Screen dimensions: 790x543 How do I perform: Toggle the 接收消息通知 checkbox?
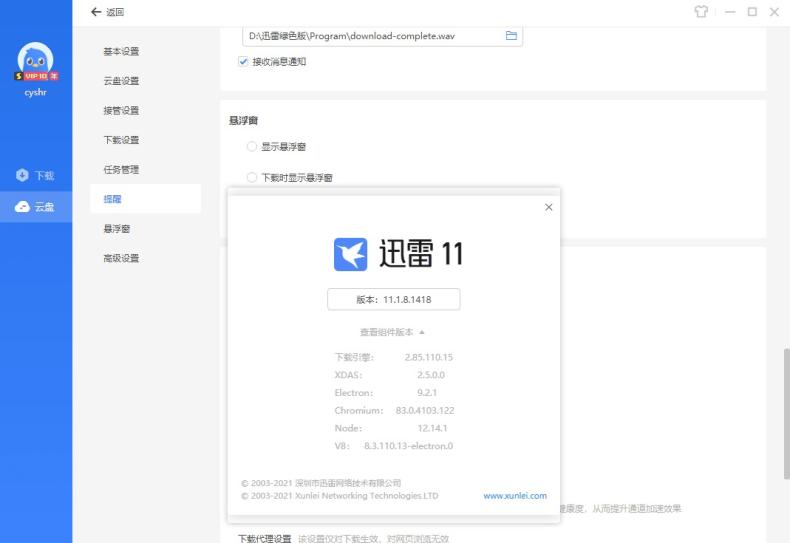click(x=243, y=62)
